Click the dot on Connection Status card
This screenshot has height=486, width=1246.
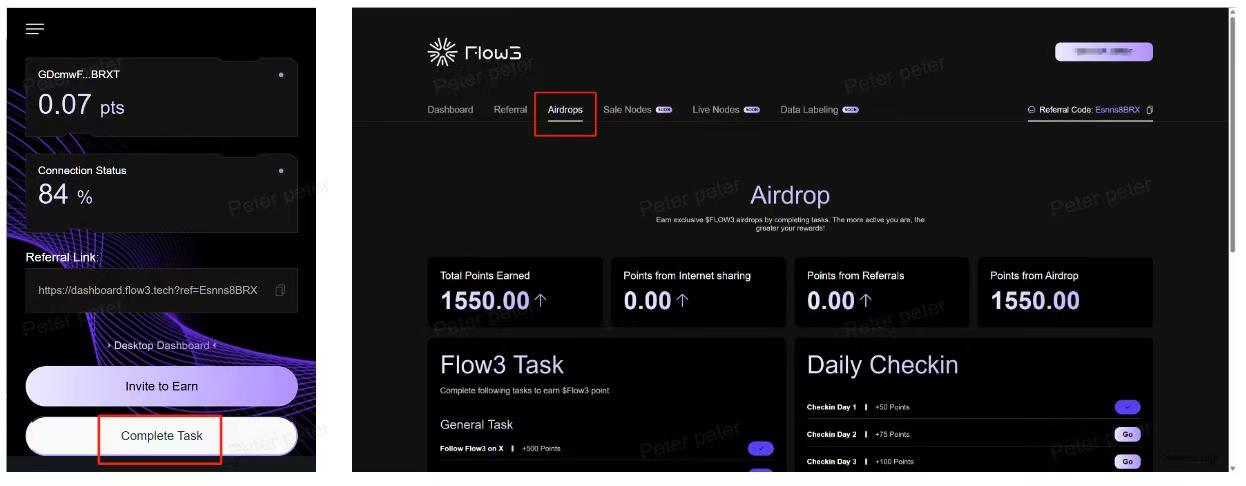click(x=281, y=171)
